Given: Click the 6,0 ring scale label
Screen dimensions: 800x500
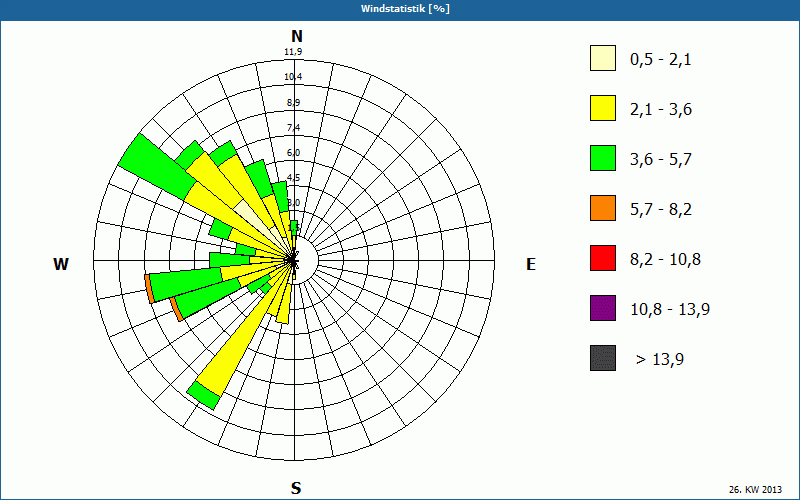Looking at the screenshot, I should (293, 153).
